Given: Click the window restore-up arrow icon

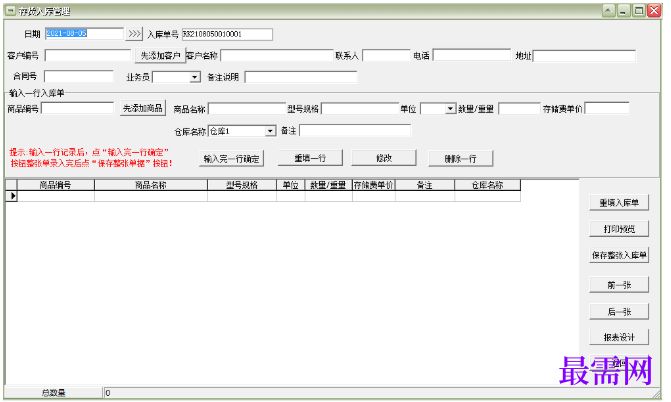Looking at the screenshot, I should [x=609, y=11].
